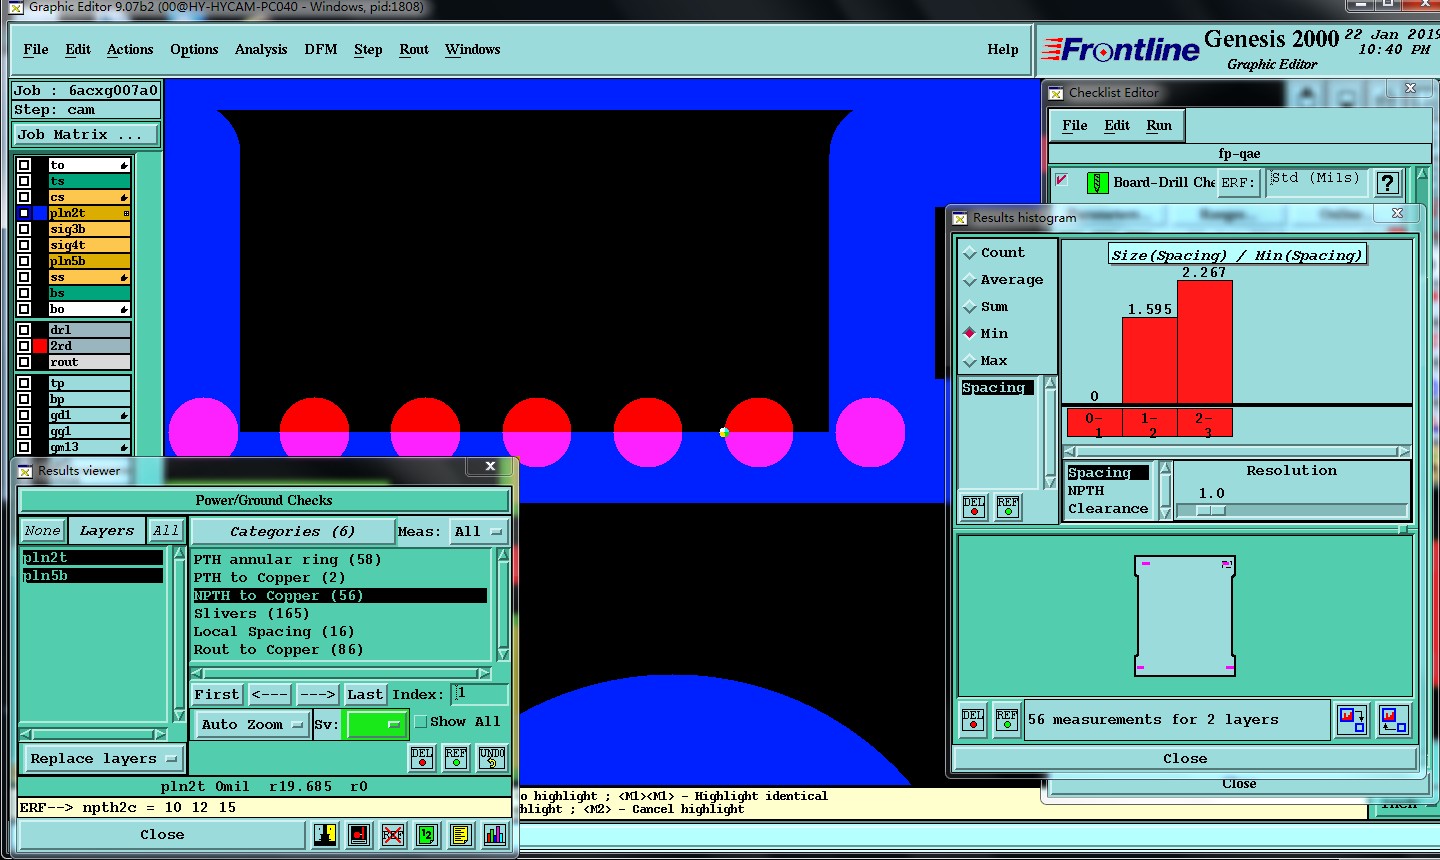Click the question mark help icon

click(1387, 183)
